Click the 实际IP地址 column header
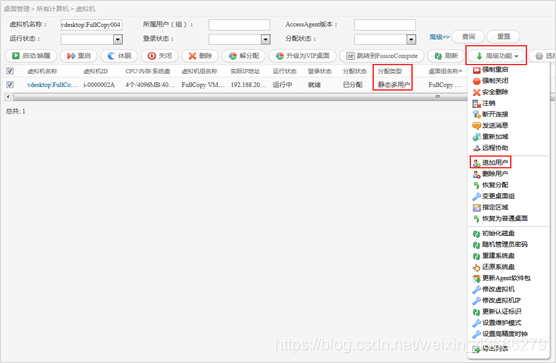 (x=245, y=71)
